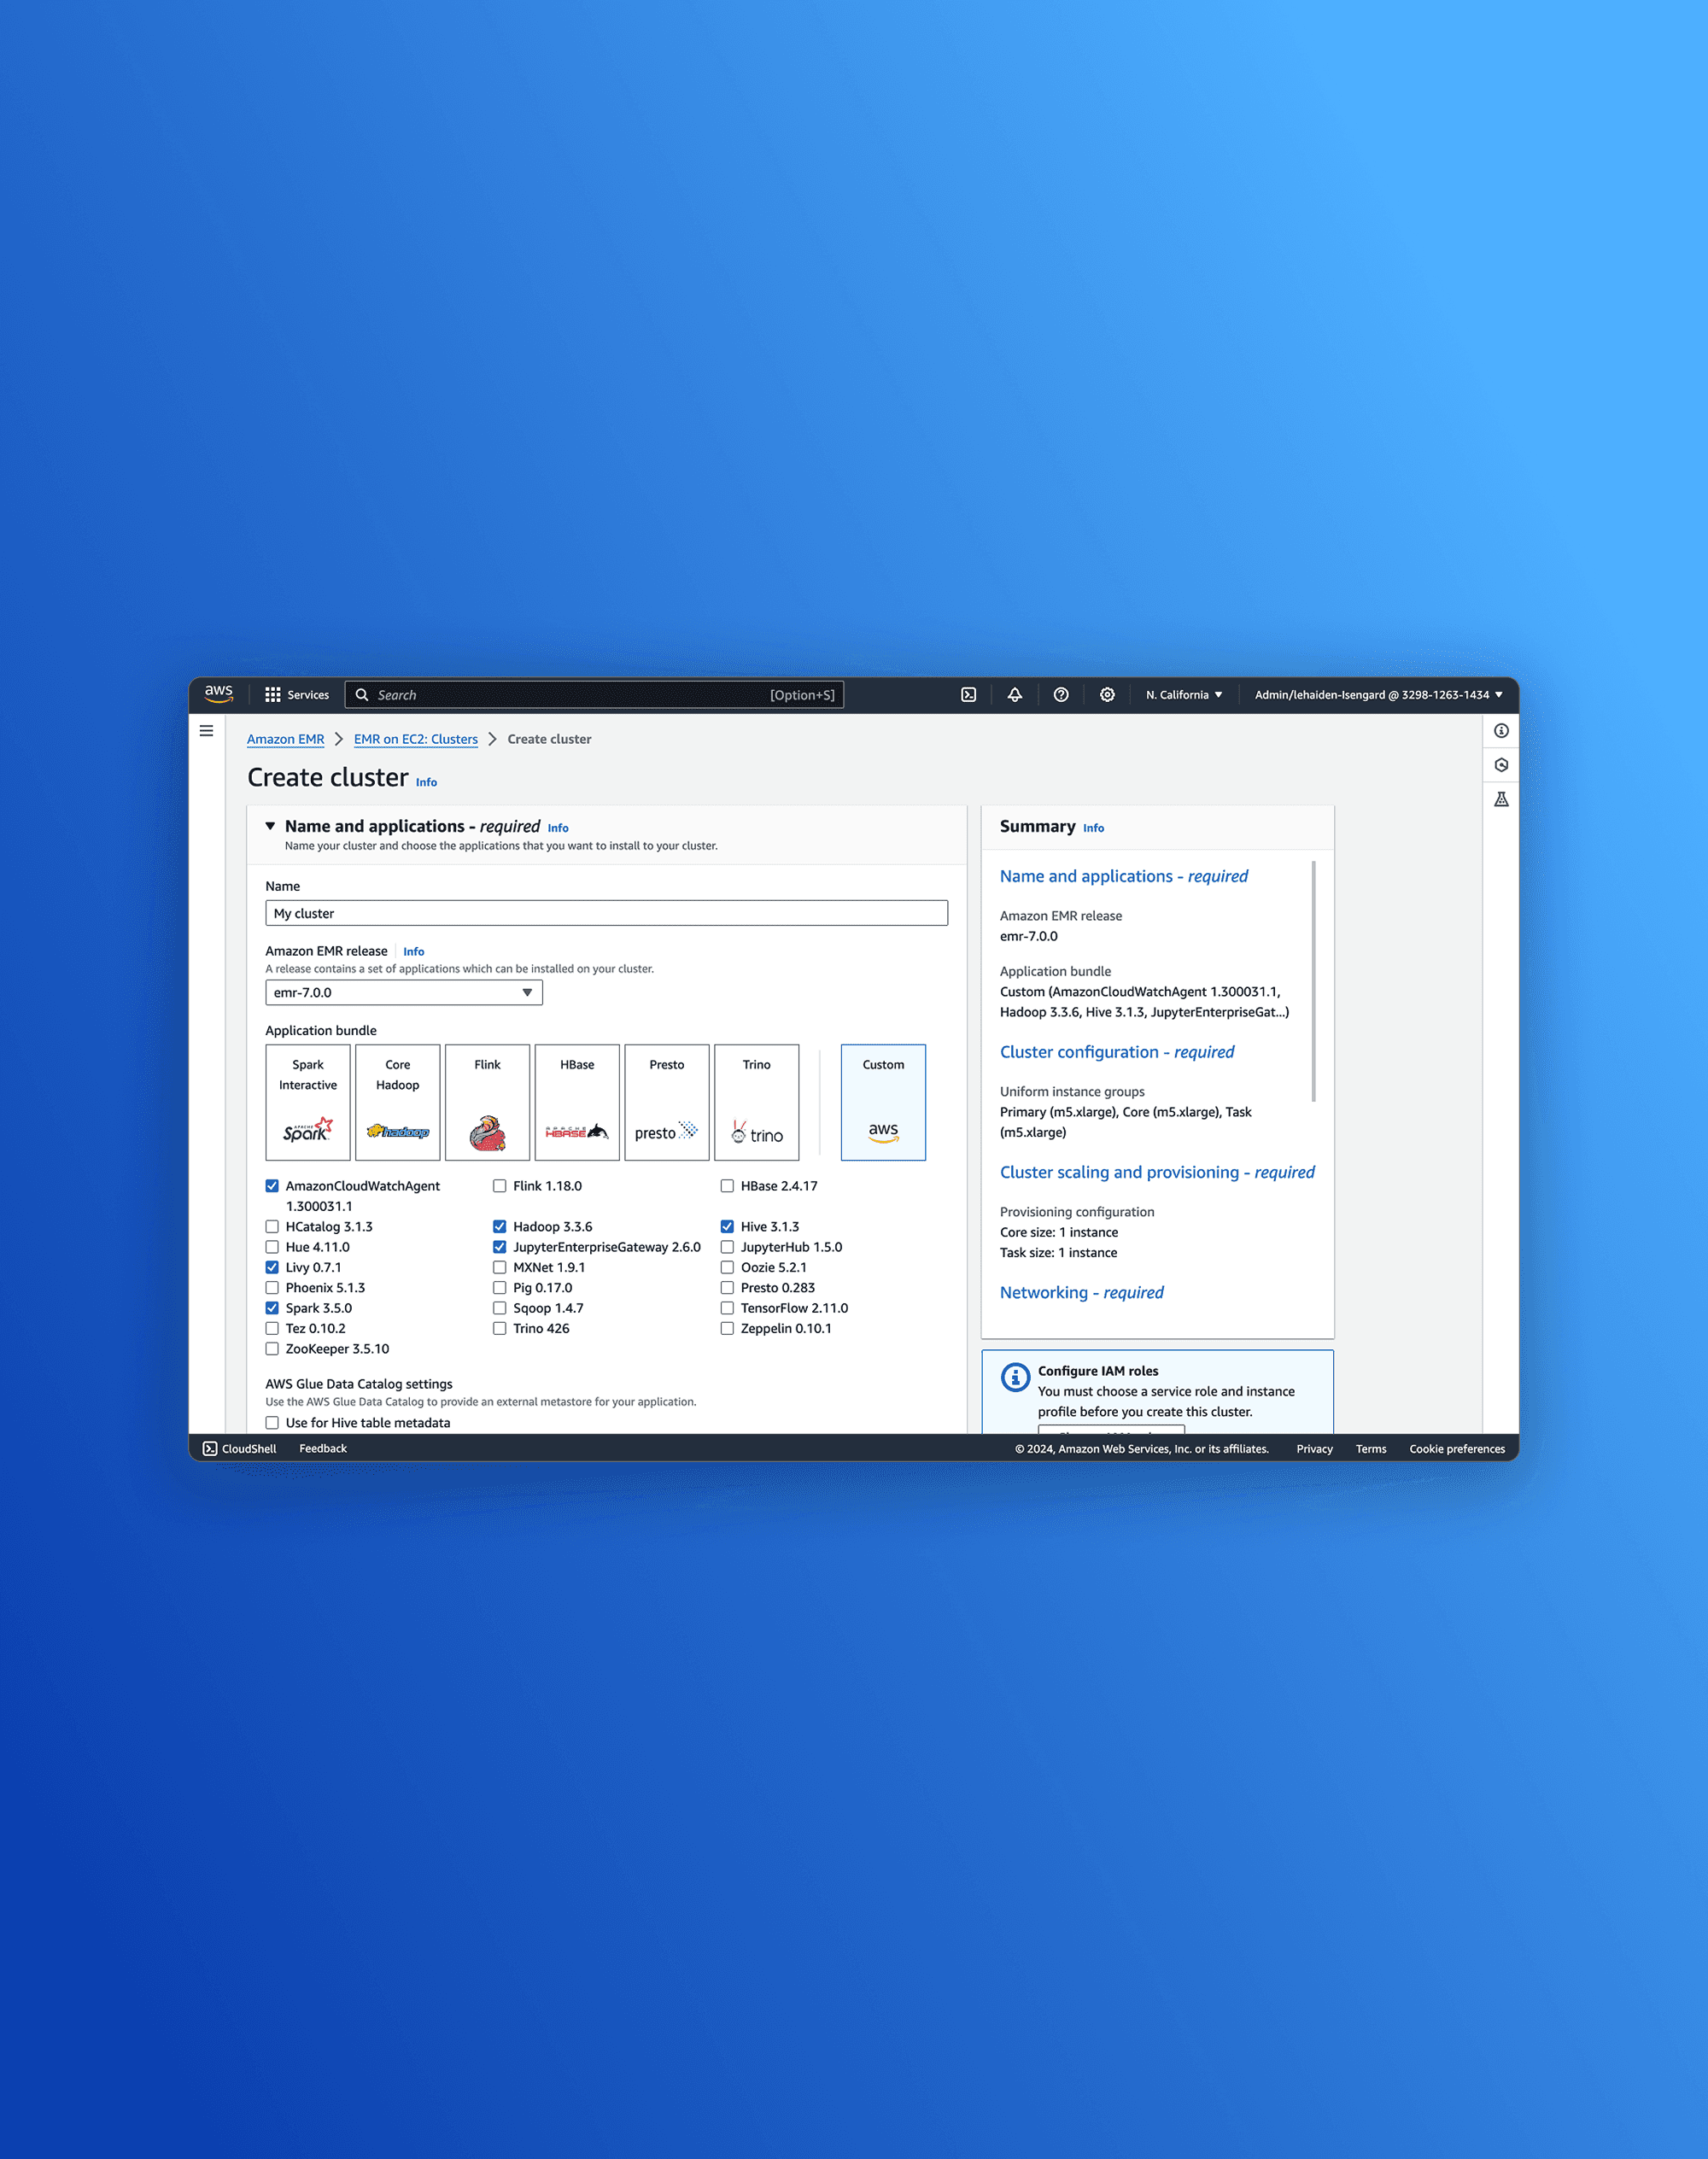
Task: Open the EMR on EC2: Clusters breadcrumb
Action: click(415, 739)
